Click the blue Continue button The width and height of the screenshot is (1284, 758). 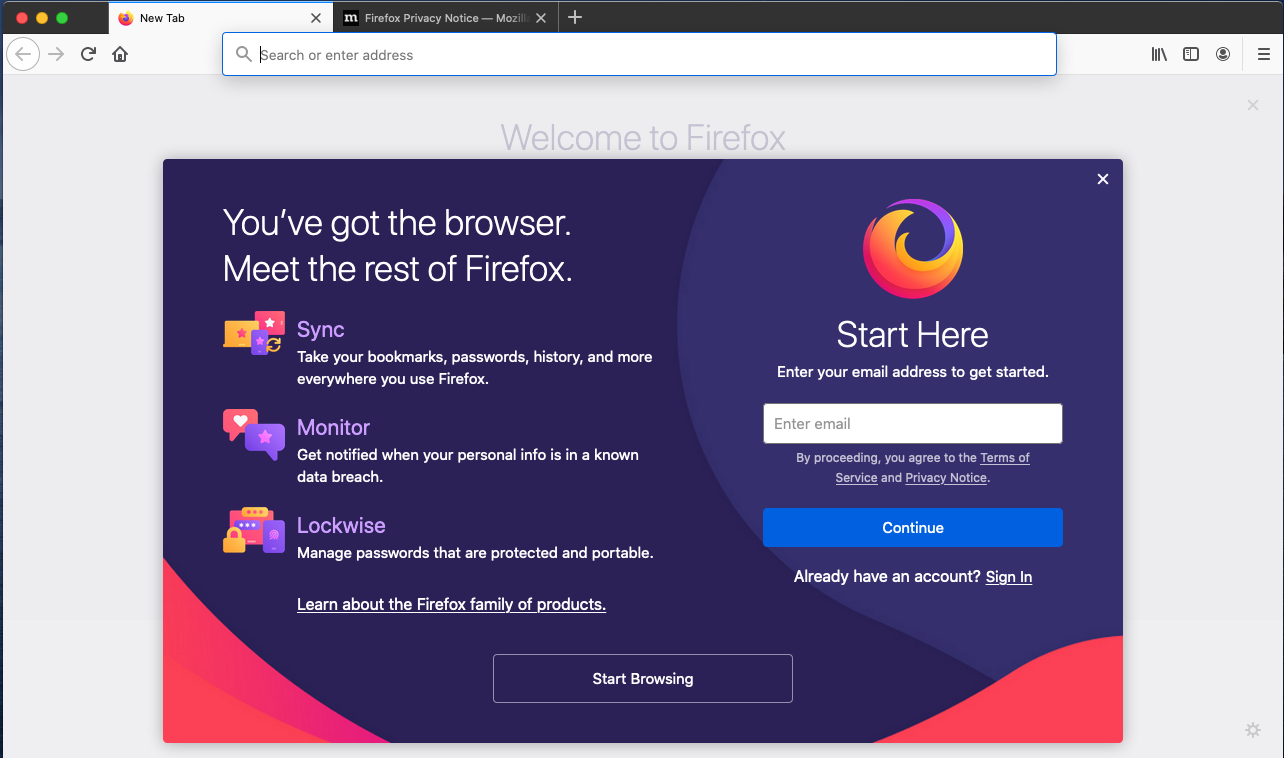tap(913, 528)
